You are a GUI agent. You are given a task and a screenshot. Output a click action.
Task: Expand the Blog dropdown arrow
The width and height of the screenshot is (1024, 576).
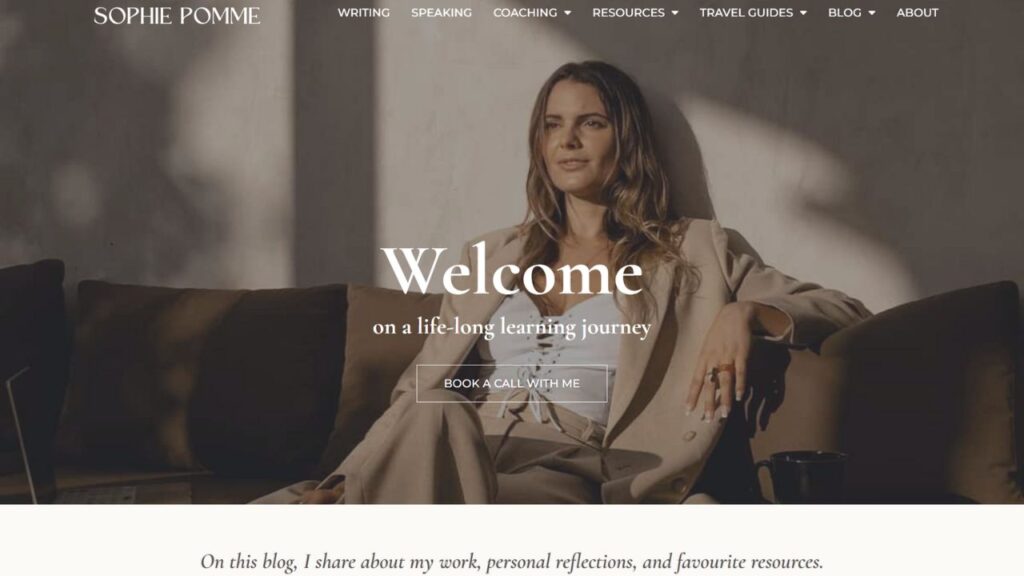872,13
